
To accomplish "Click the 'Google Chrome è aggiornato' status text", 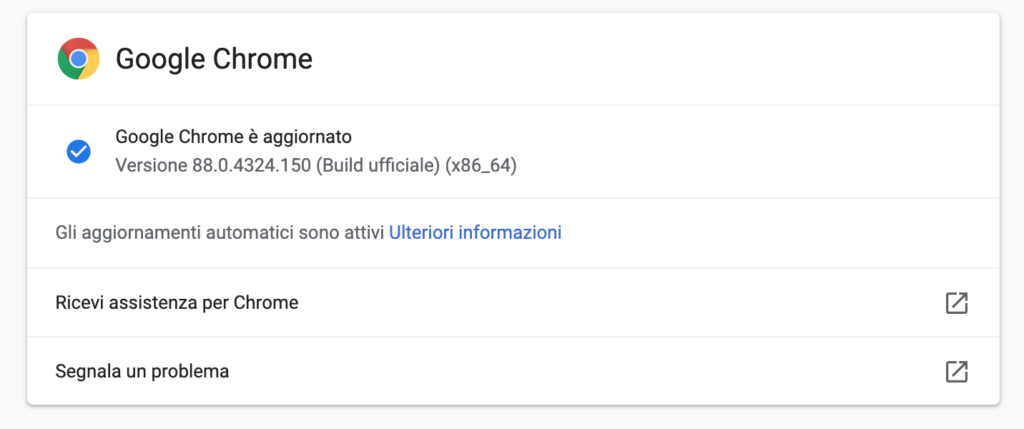I will [x=234, y=136].
